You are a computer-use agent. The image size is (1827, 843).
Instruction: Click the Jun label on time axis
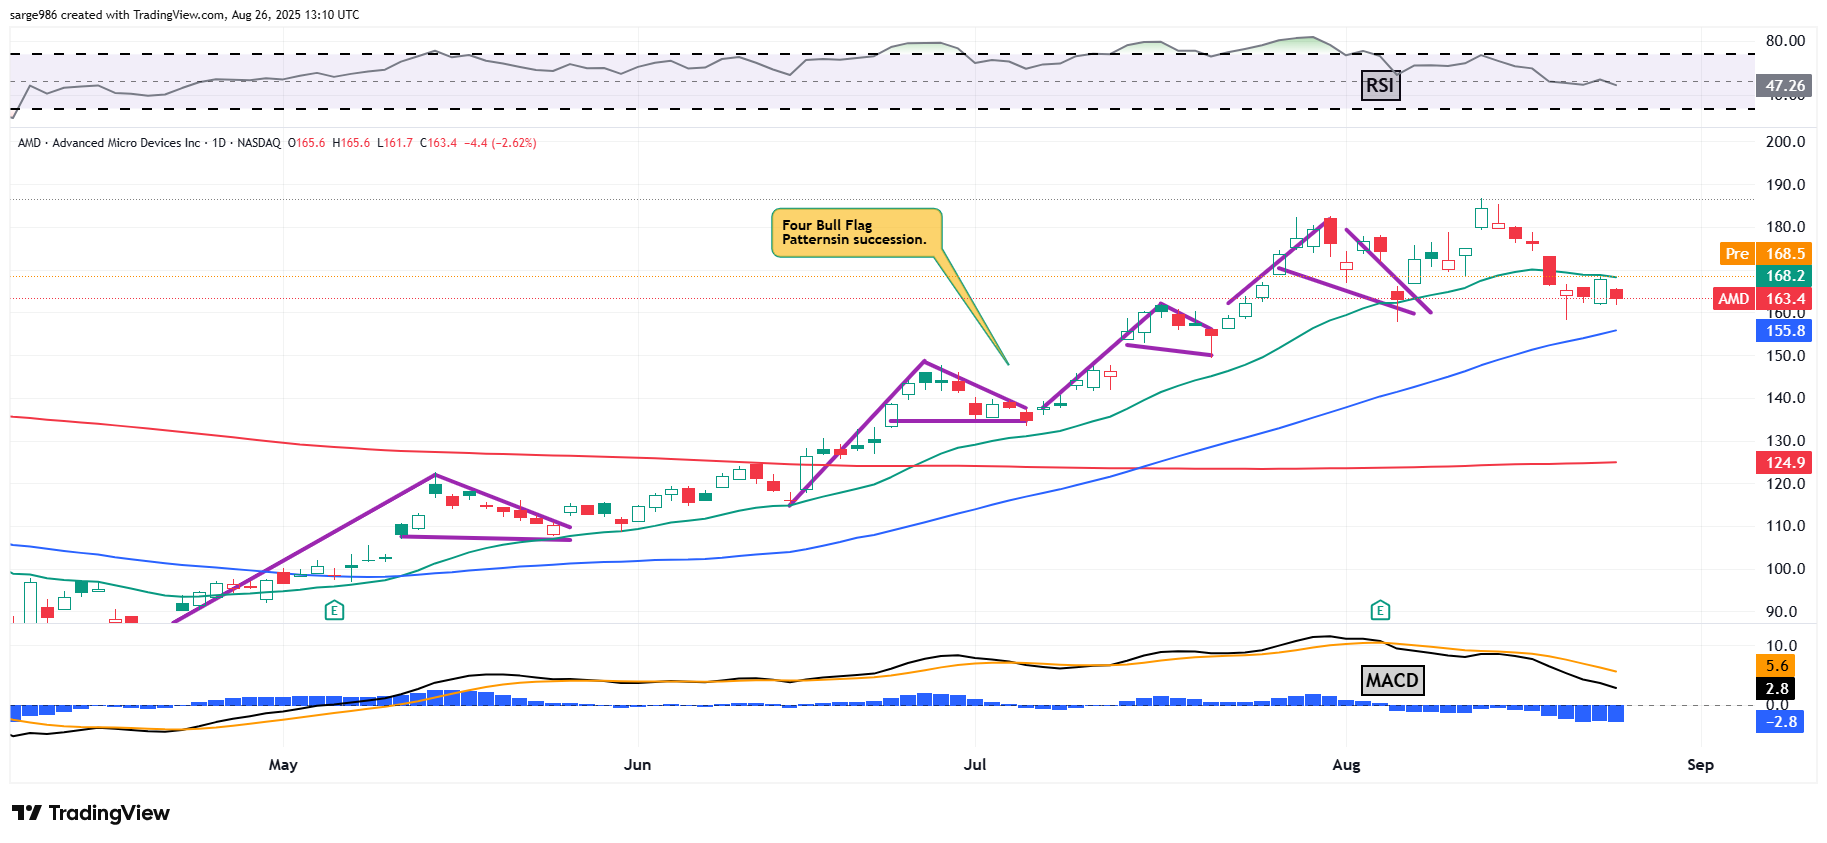click(637, 765)
